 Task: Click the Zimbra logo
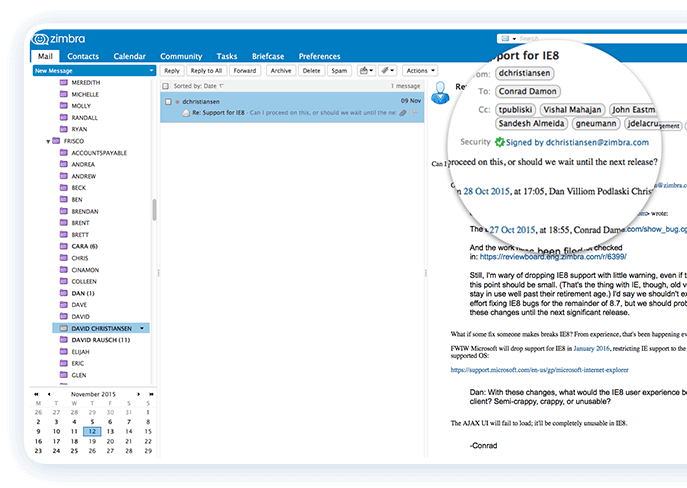click(59, 39)
